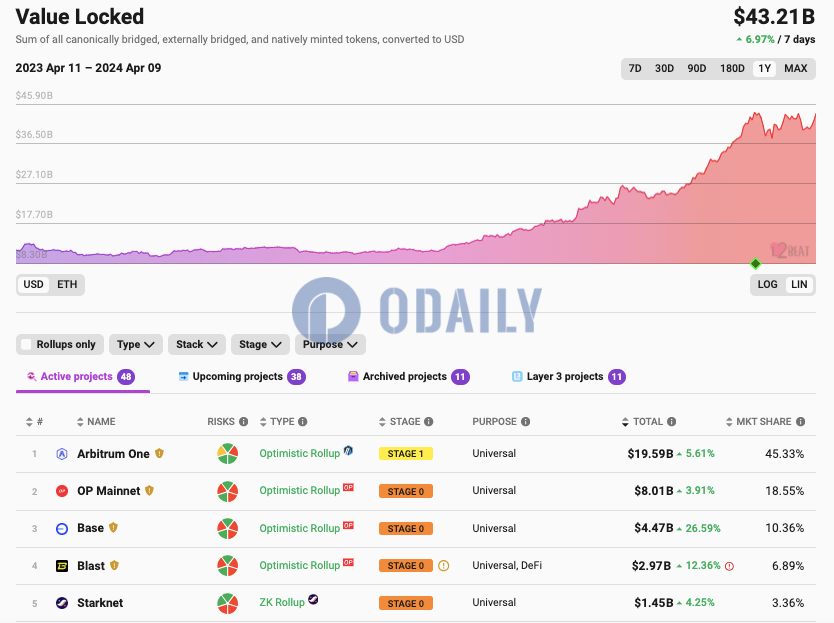Select the 180D time range
The width and height of the screenshot is (834, 623).
click(x=732, y=69)
